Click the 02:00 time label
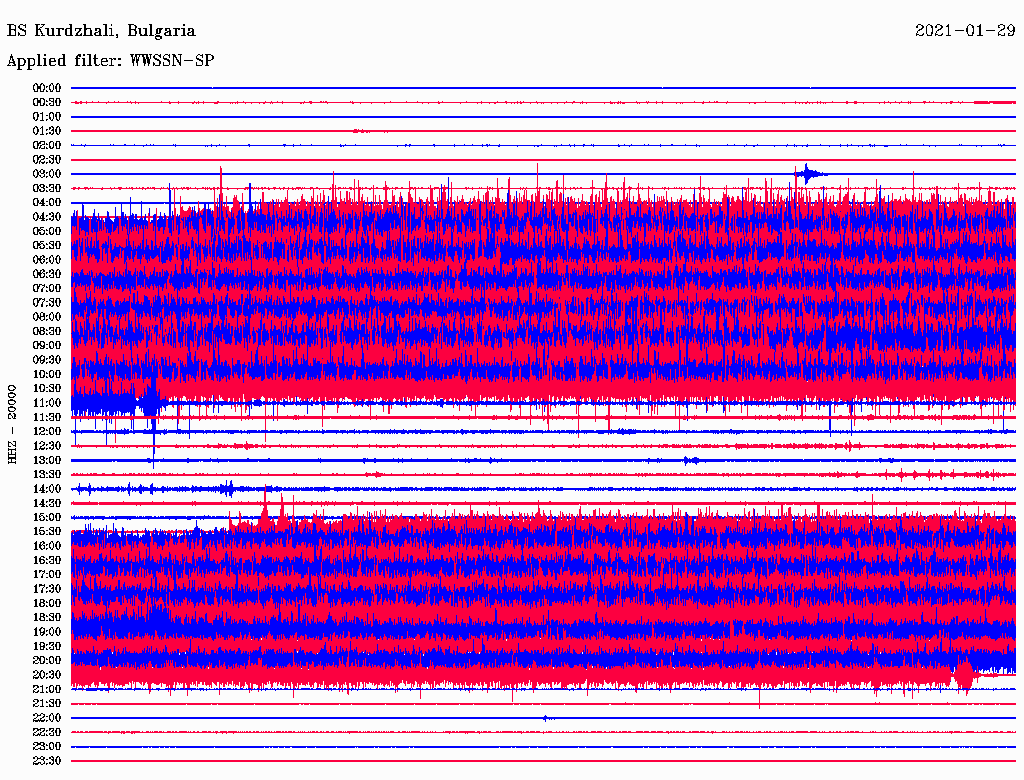This screenshot has width=1024, height=780. coord(47,145)
